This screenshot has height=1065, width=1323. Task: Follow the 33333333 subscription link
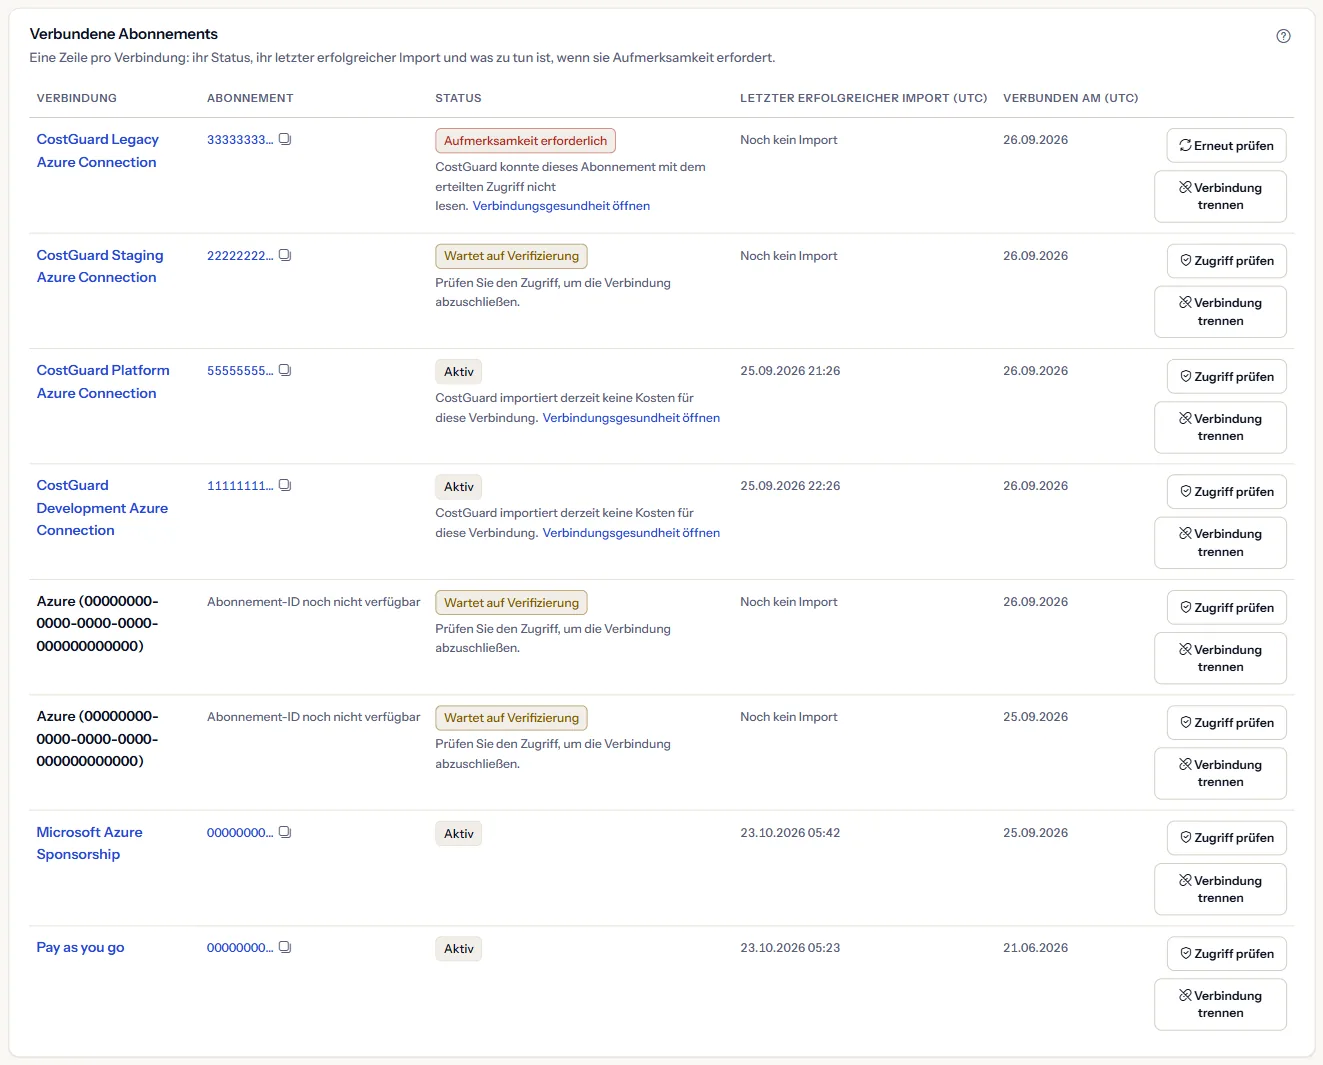[240, 139]
